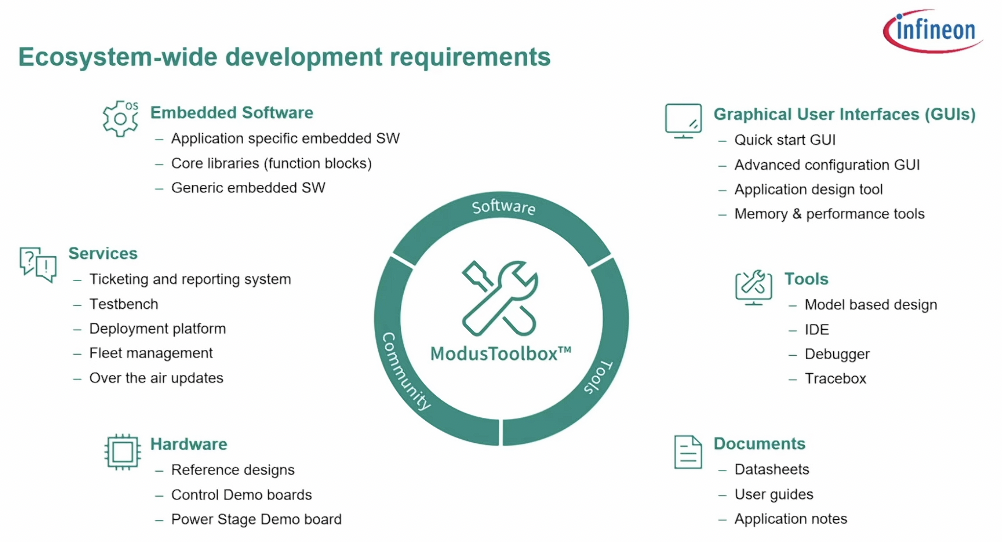Click the Infineon logo

(932, 30)
